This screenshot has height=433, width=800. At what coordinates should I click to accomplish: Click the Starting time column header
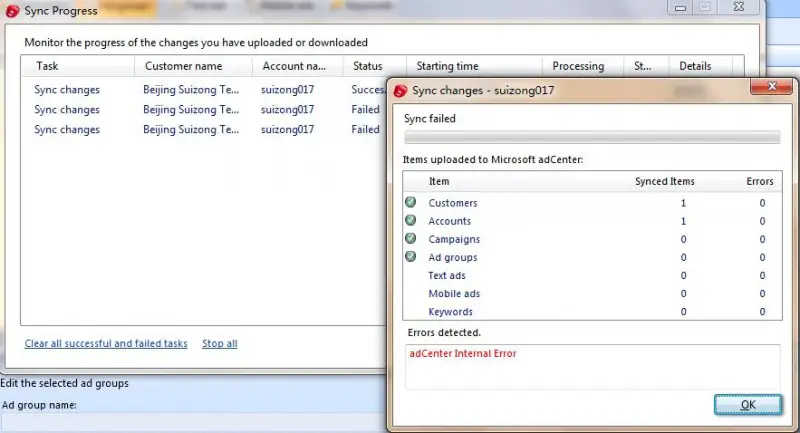pyautogui.click(x=474, y=66)
